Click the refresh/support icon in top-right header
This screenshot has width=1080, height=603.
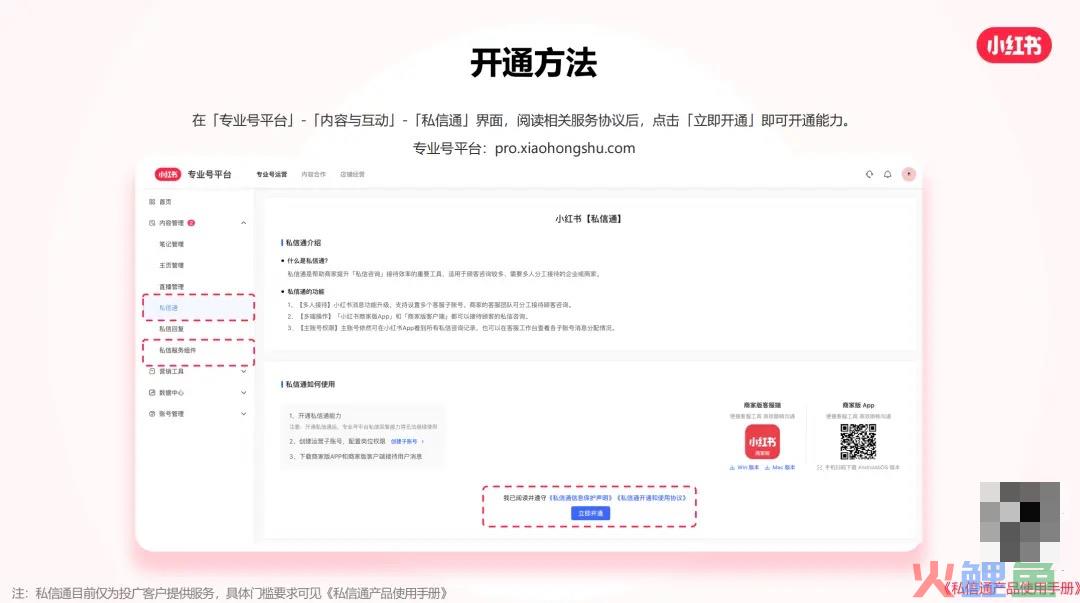coord(869,174)
